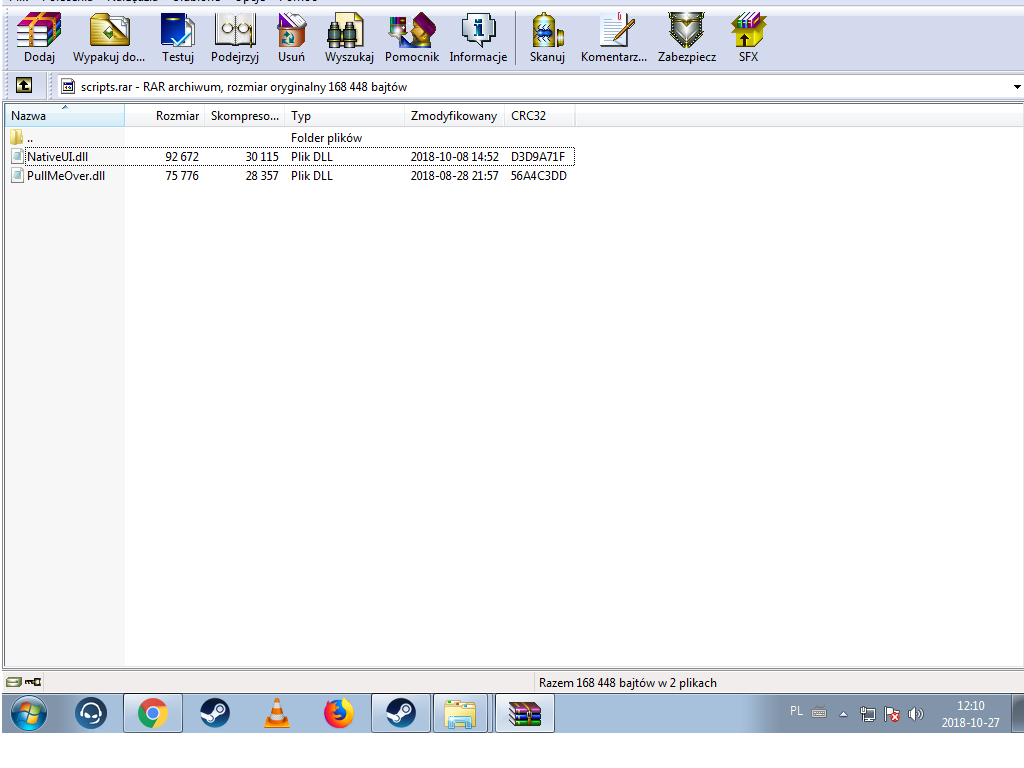Click the key password icon in status bar
The width and height of the screenshot is (1024, 768).
(33, 682)
